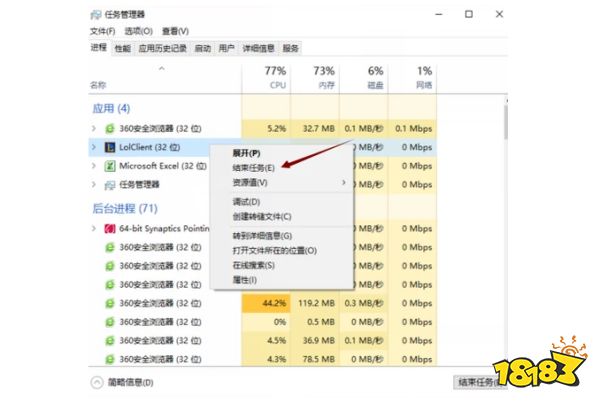
Task: Choose 结束任务(E) in context menu
Action: [253, 168]
